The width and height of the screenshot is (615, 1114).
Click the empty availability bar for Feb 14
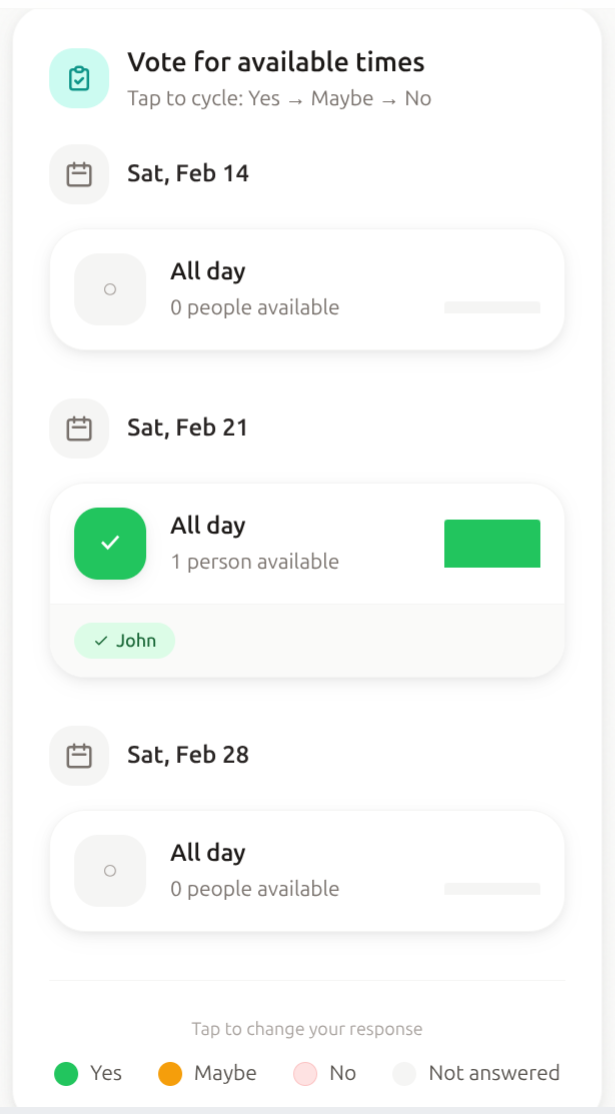pos(492,308)
